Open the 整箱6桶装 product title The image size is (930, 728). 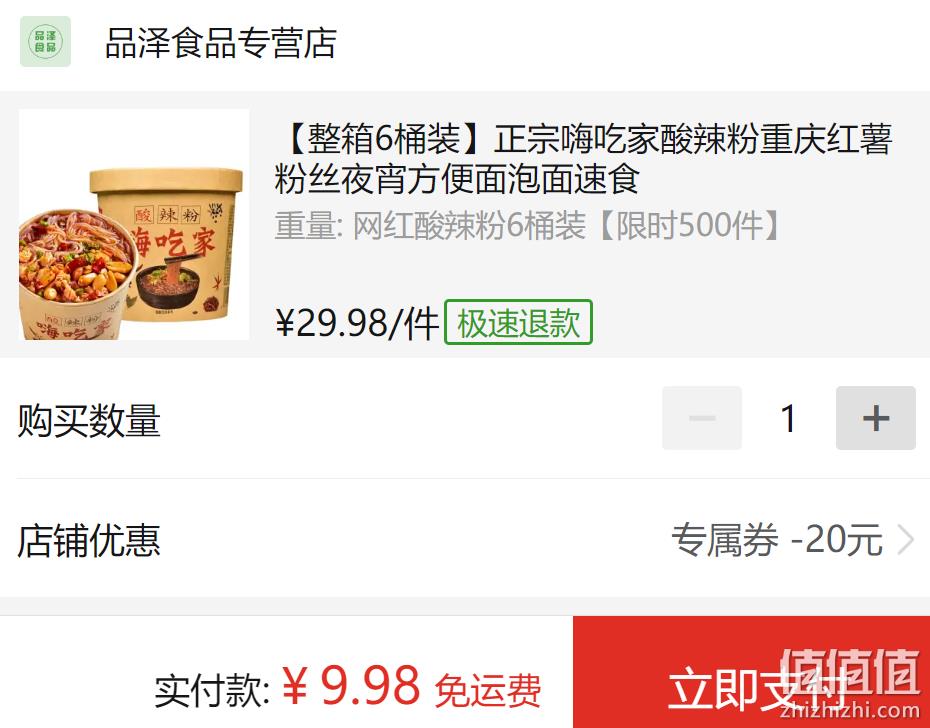click(583, 159)
